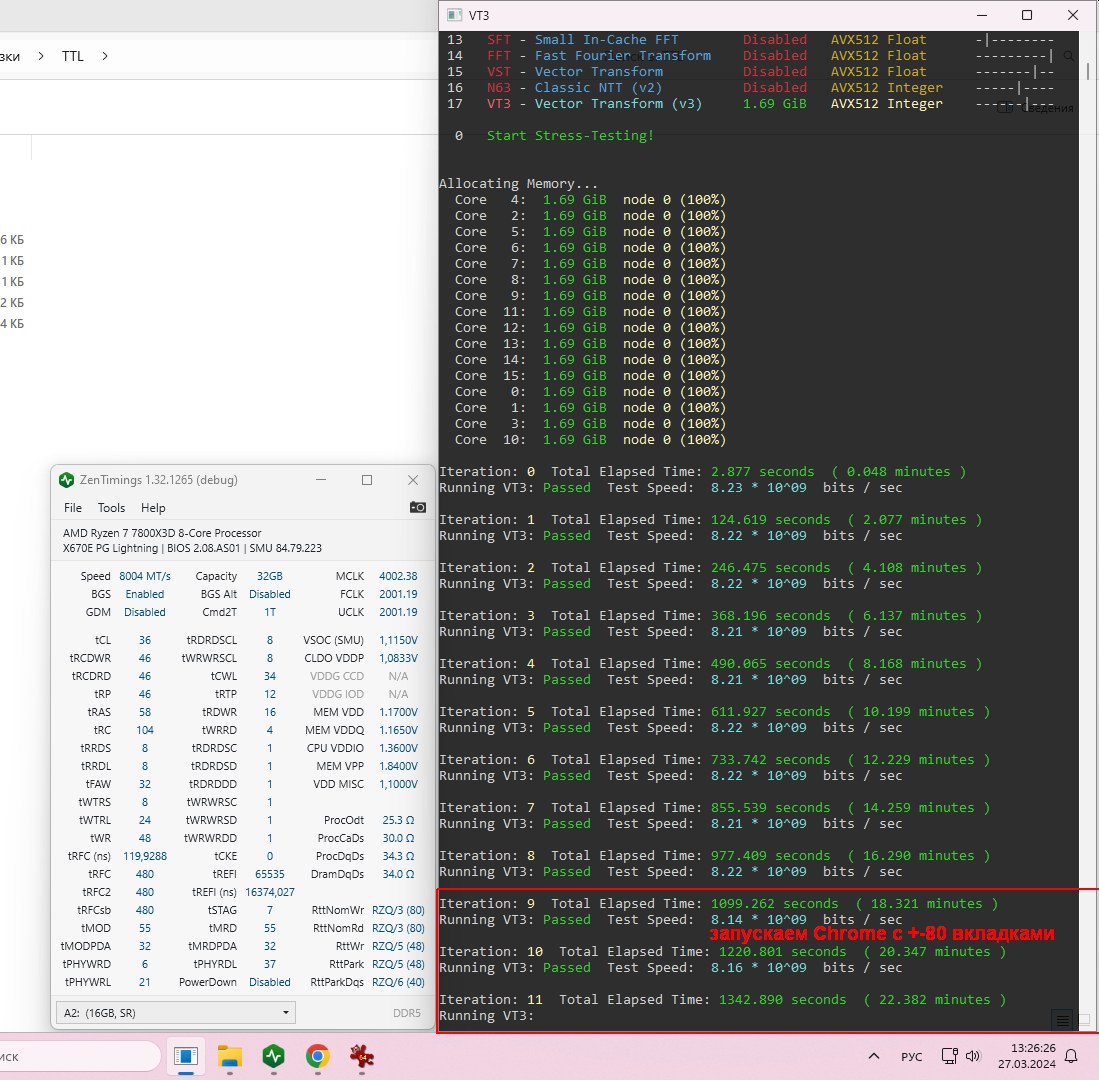The height and width of the screenshot is (1080, 1099).
Task: Select the Speed value 8004 MT/s
Action: [144, 576]
